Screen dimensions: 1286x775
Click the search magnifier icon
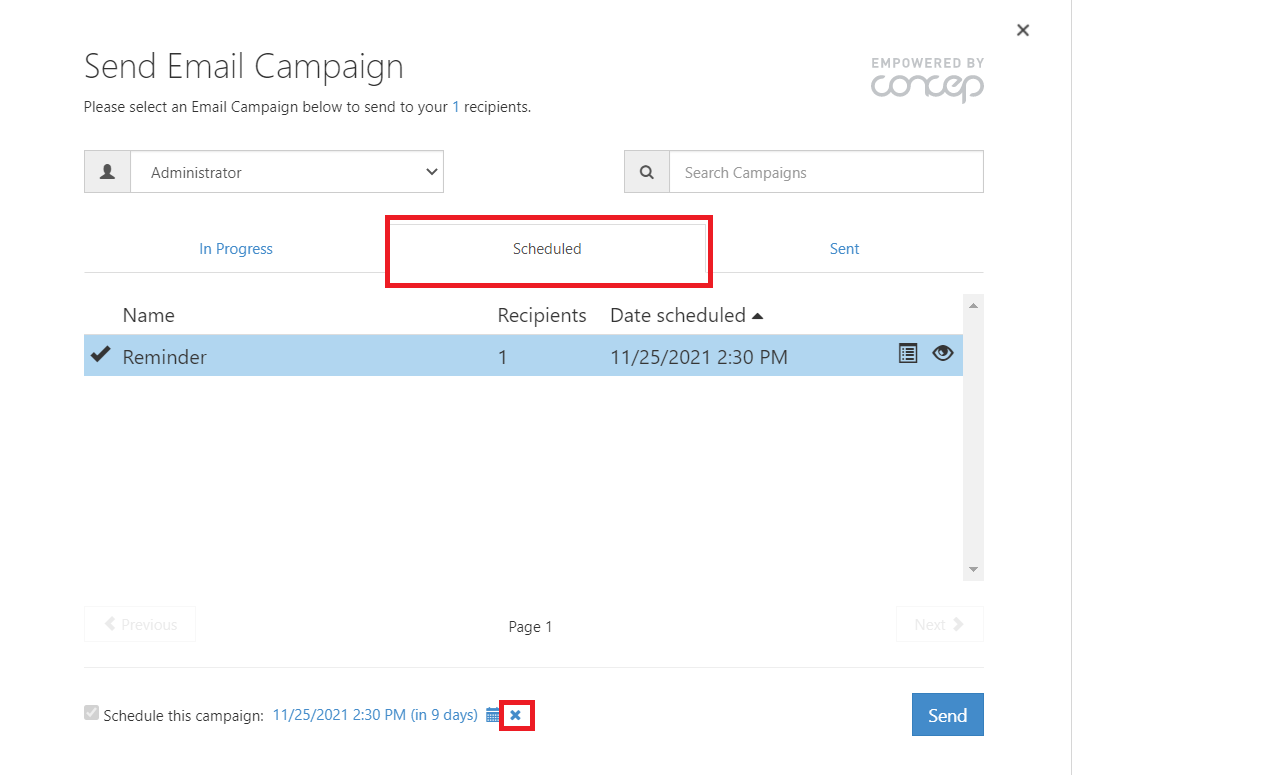point(647,172)
